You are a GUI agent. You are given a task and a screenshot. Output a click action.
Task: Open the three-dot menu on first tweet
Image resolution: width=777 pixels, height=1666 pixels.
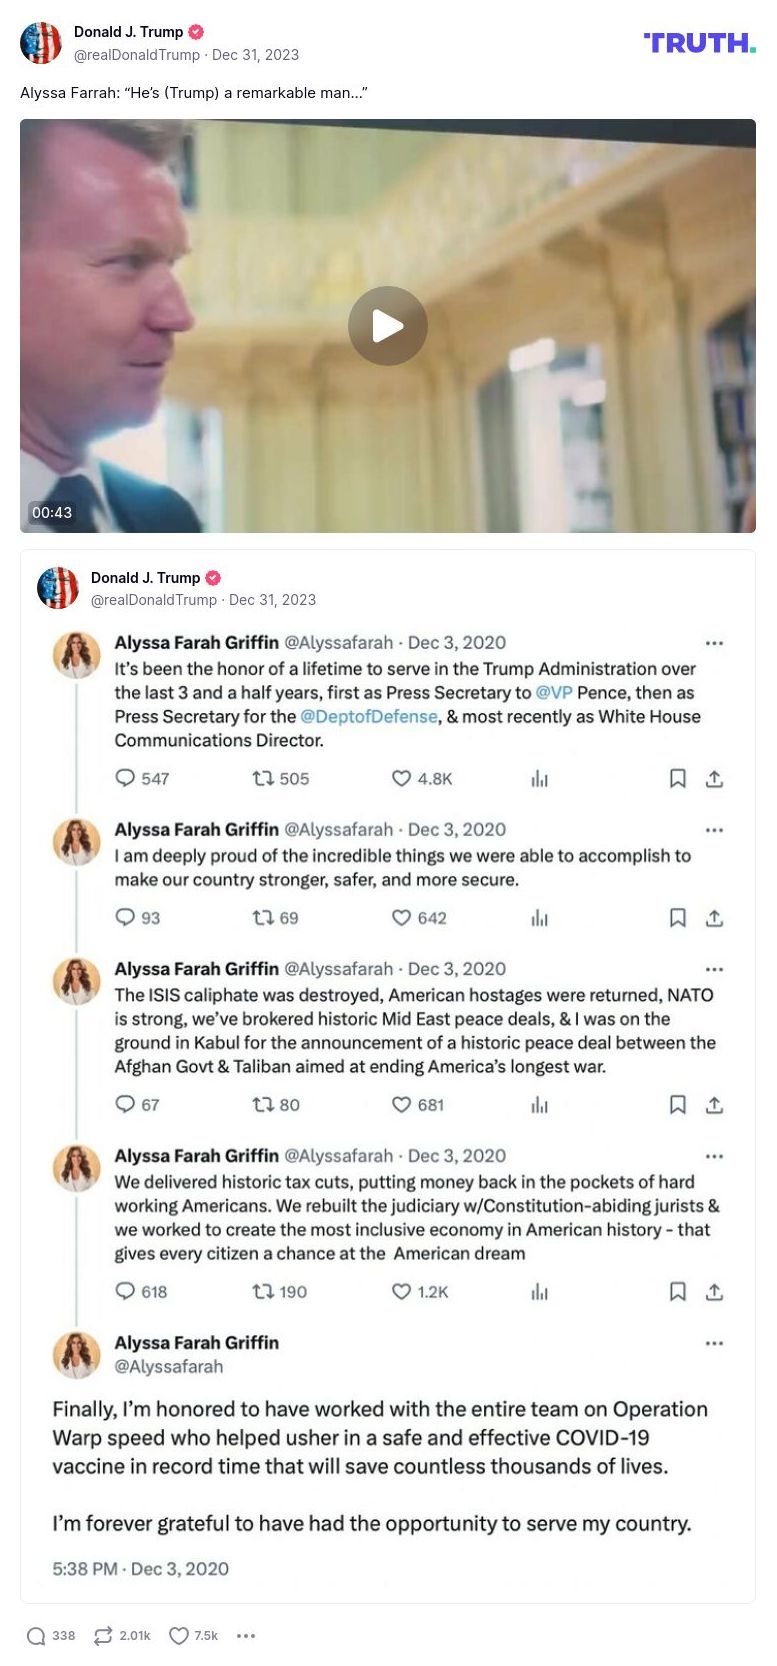point(714,643)
